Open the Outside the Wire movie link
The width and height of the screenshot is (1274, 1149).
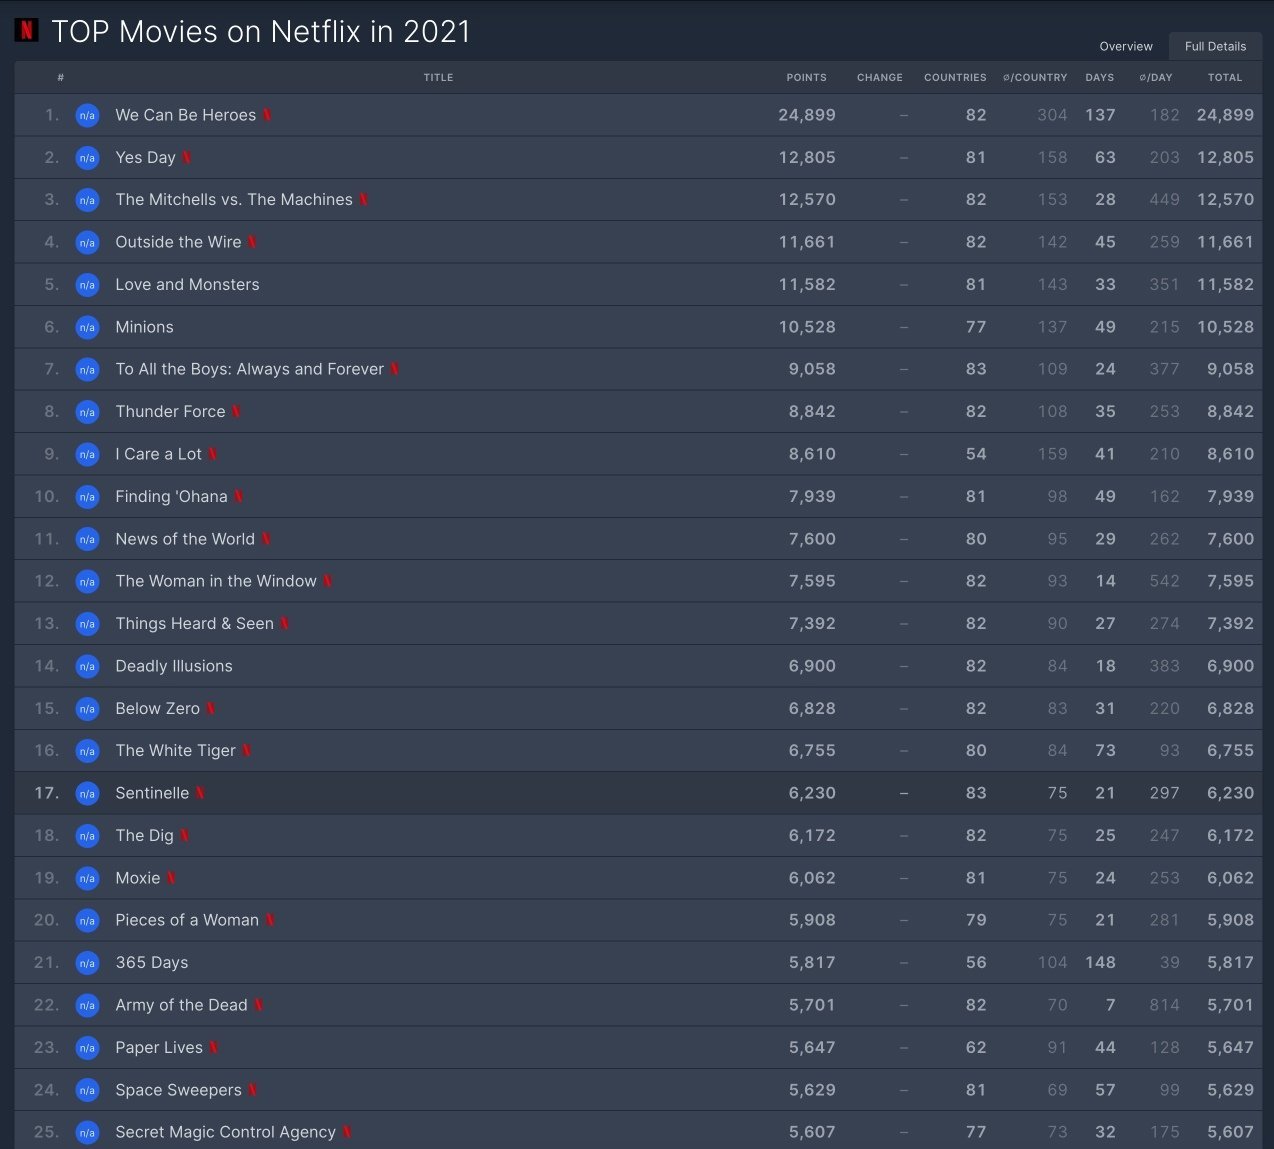click(x=178, y=242)
